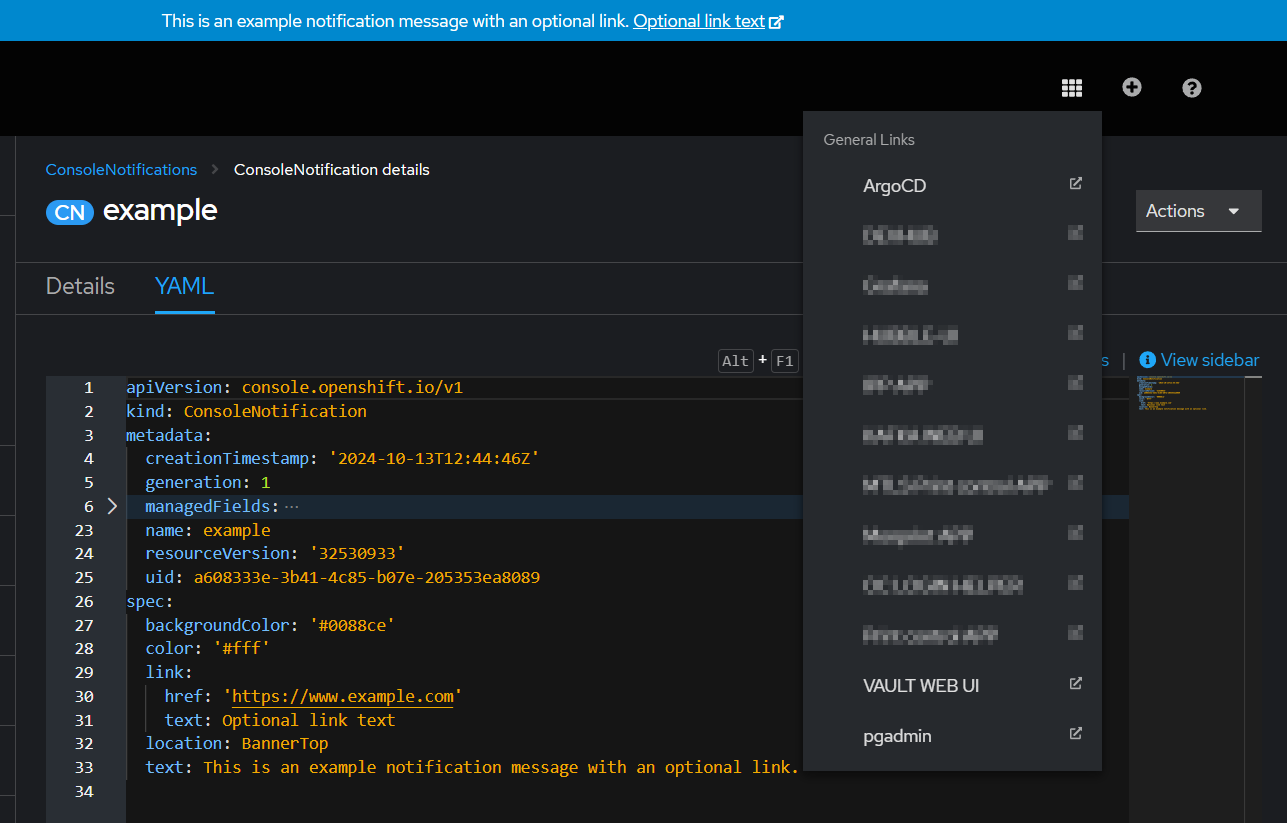The image size is (1287, 823).
Task: Click the Actions caret arrow
Action: tap(1234, 211)
